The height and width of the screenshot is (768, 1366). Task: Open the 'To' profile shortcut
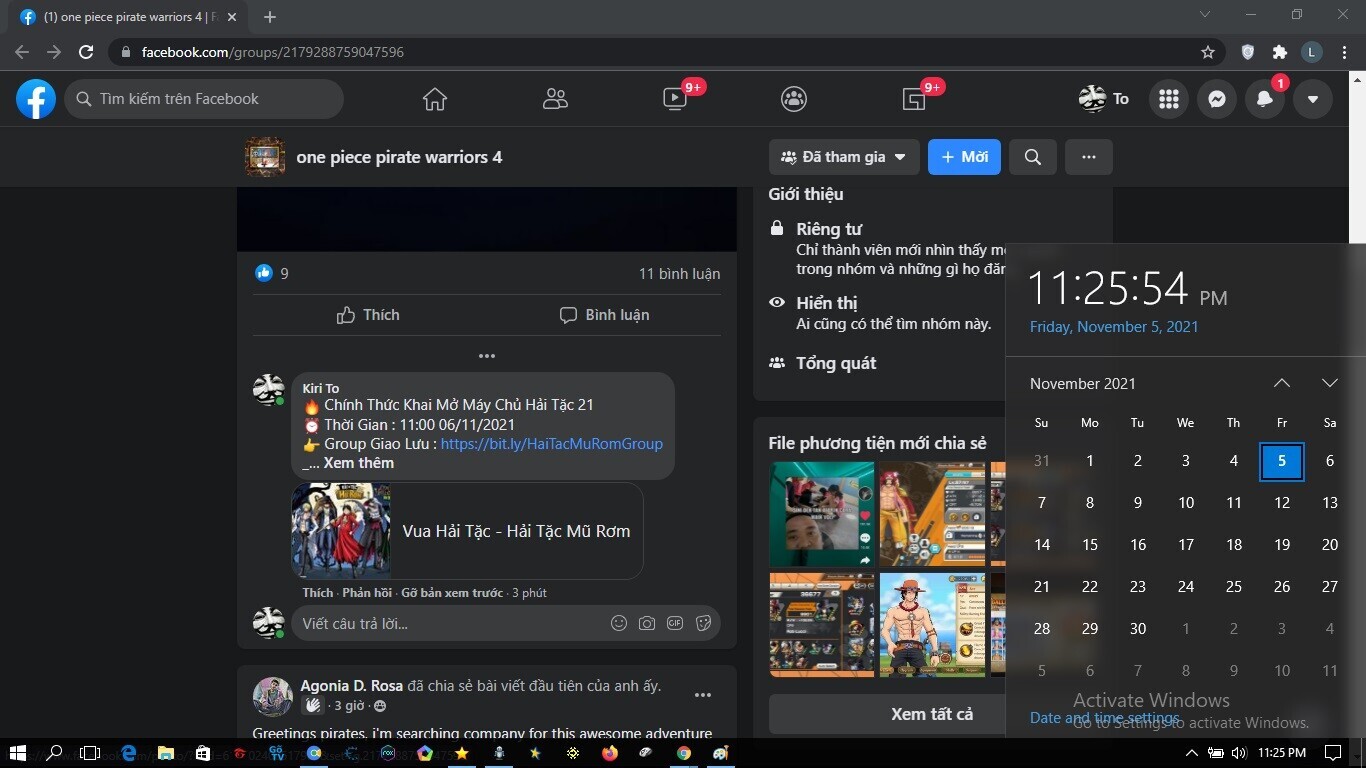1104,99
